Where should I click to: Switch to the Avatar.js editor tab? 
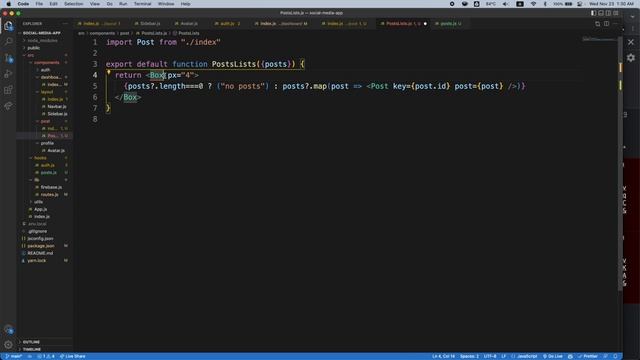pyautogui.click(x=186, y=24)
